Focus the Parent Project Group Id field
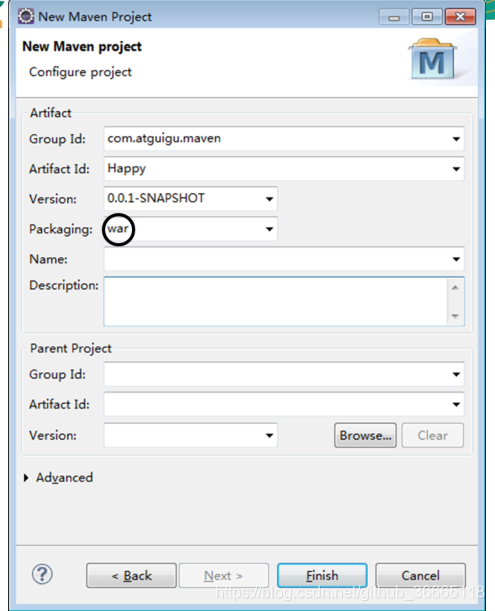 (x=284, y=374)
